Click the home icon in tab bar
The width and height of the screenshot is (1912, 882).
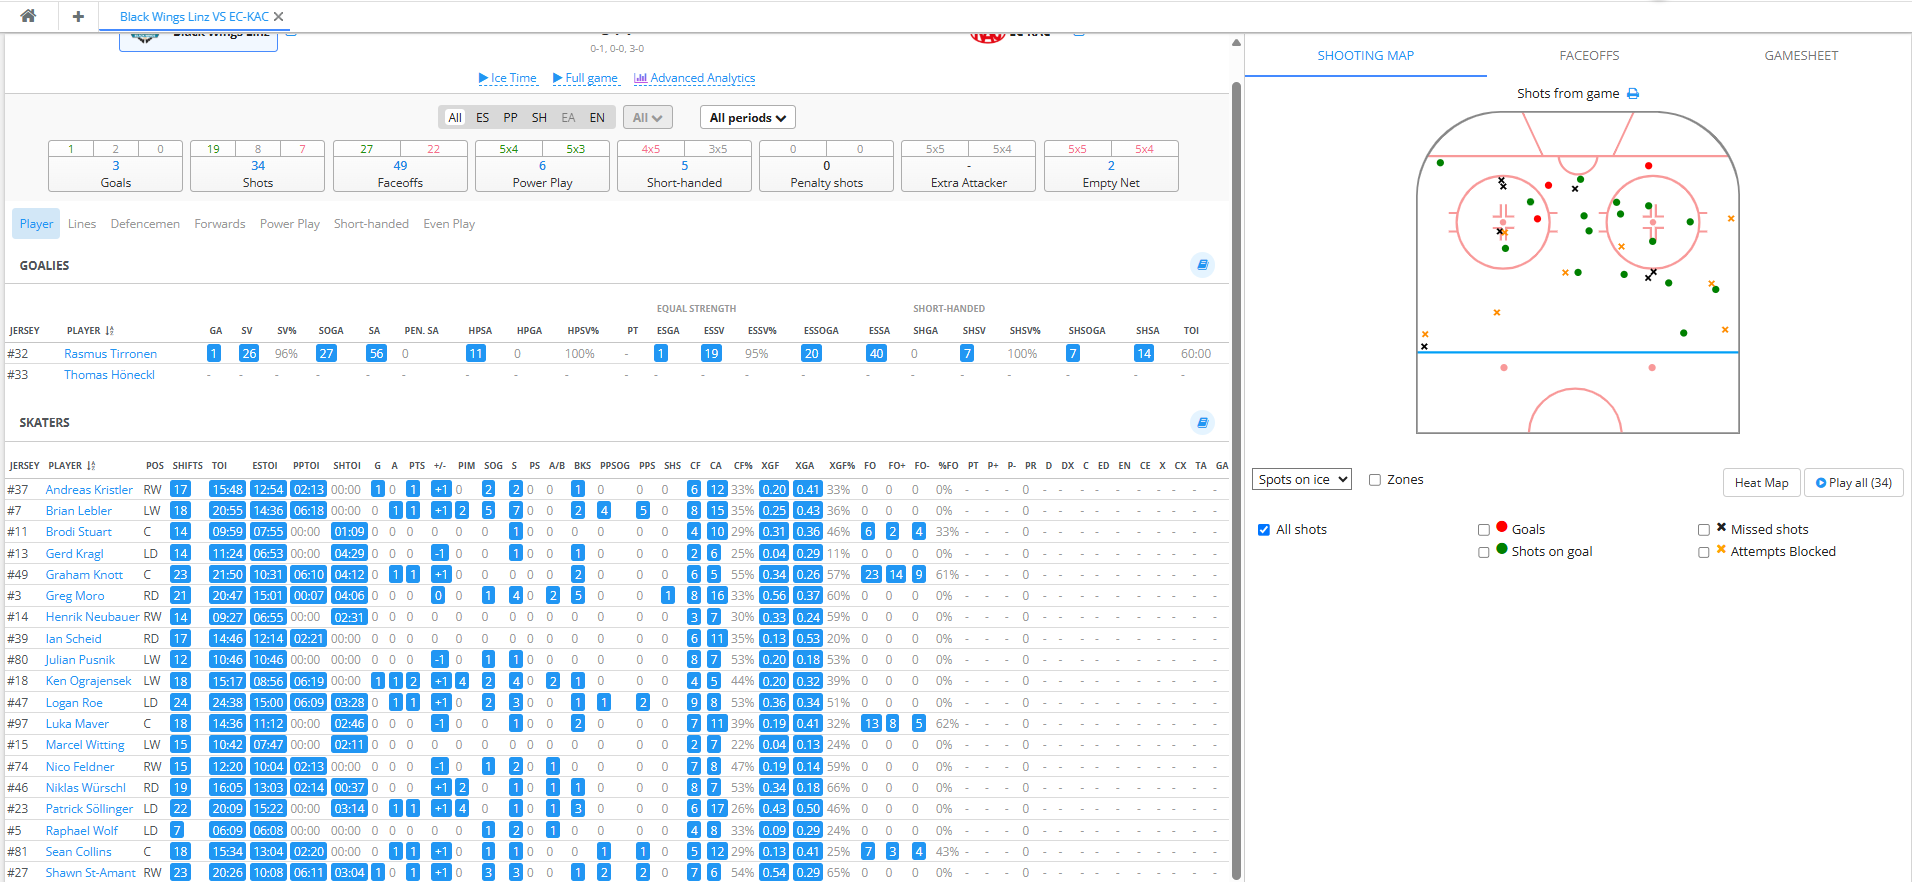pos(28,16)
